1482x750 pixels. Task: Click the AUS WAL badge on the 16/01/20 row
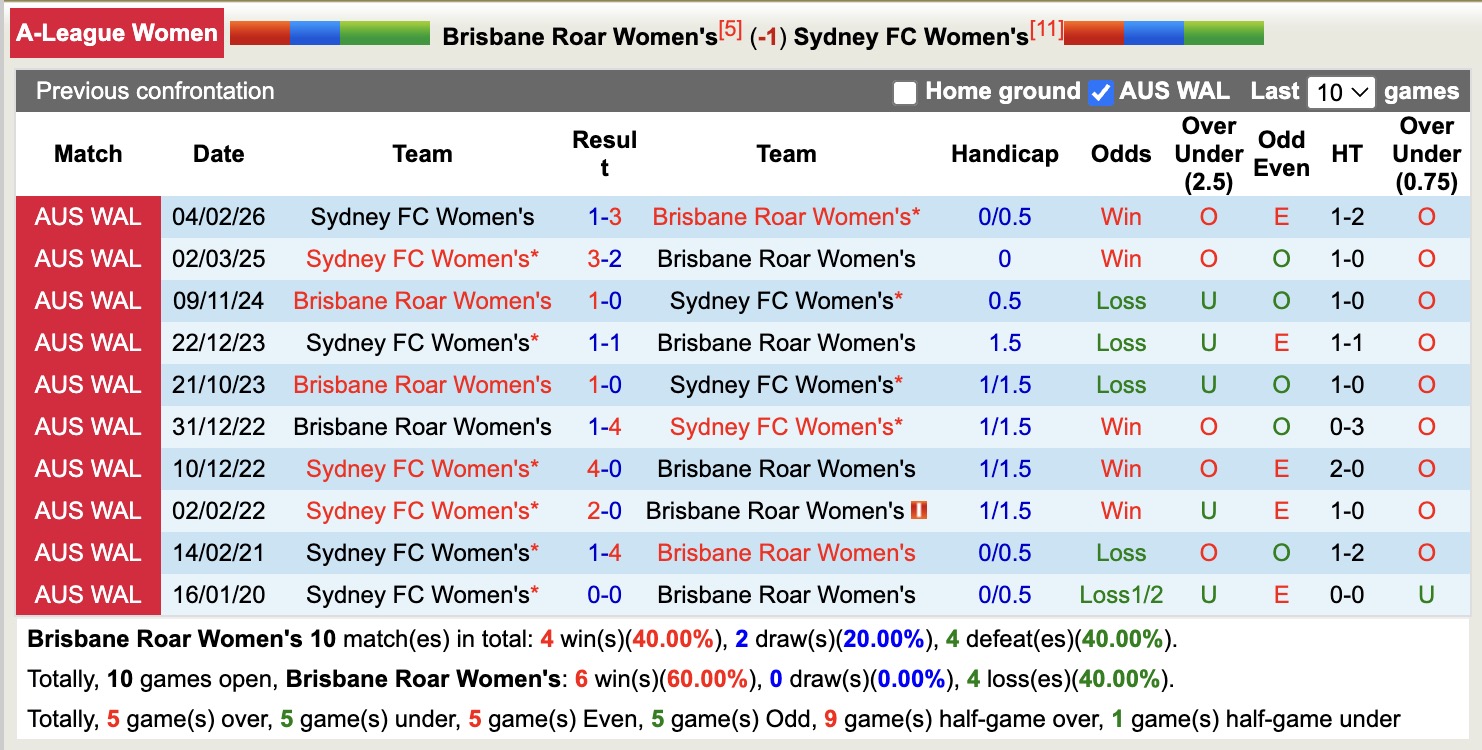[x=88, y=594]
